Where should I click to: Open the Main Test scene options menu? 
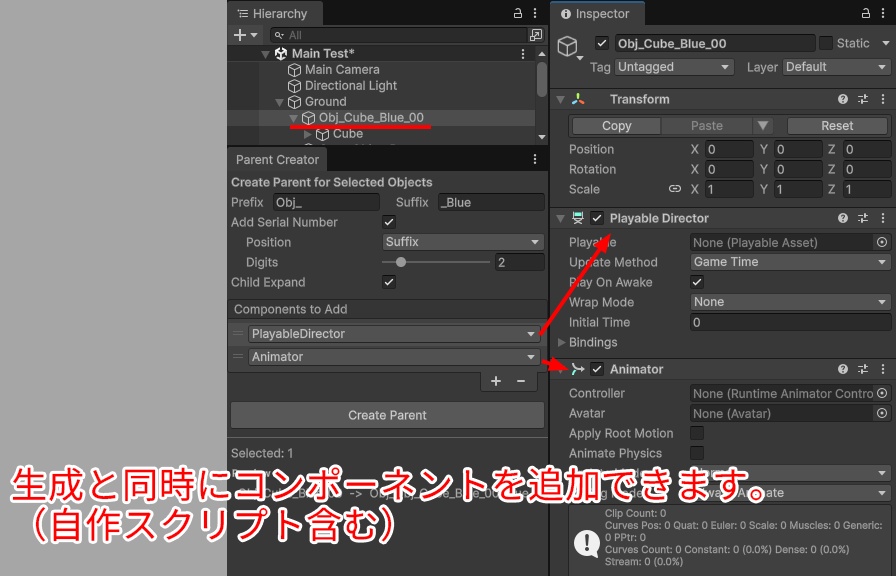523,53
